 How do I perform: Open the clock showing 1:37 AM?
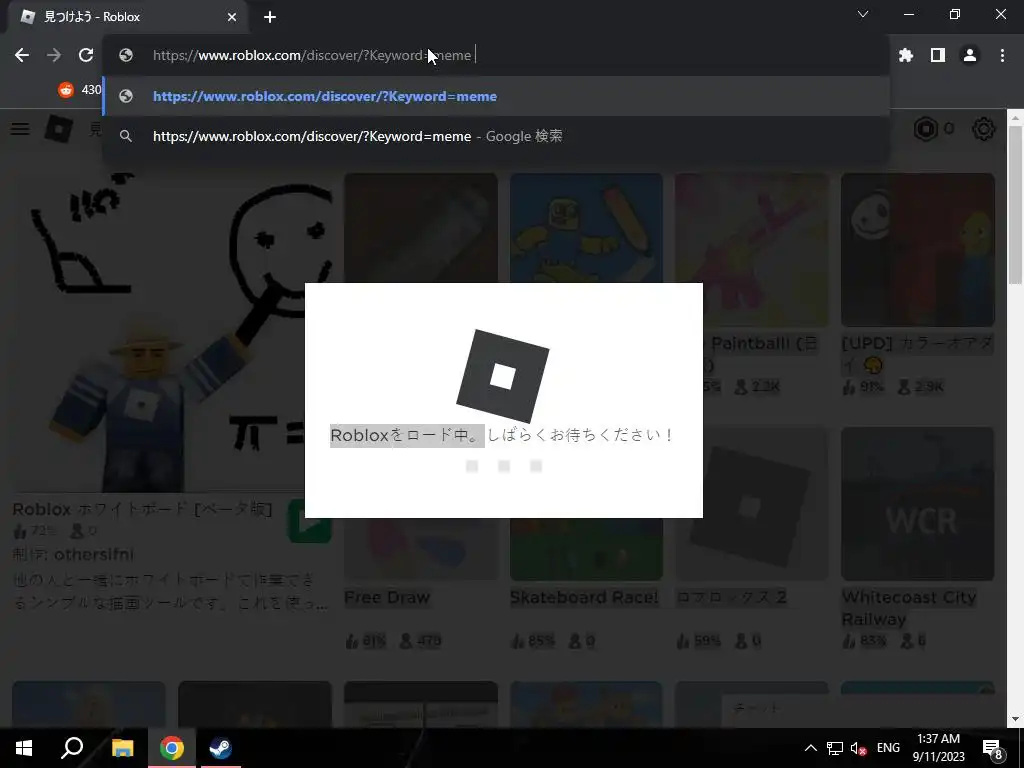click(x=938, y=748)
